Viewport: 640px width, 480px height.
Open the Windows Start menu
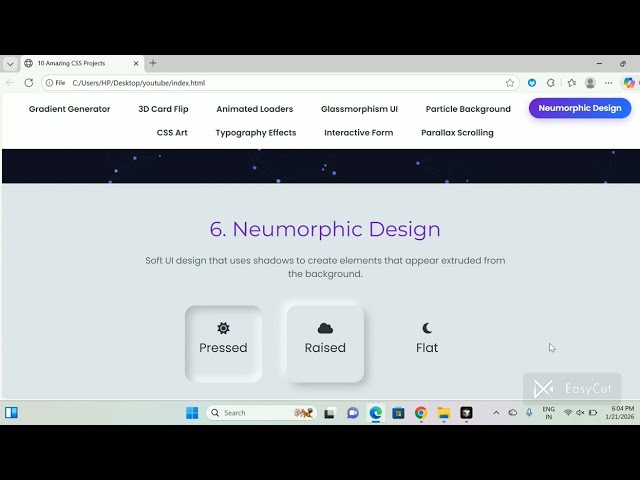192,413
